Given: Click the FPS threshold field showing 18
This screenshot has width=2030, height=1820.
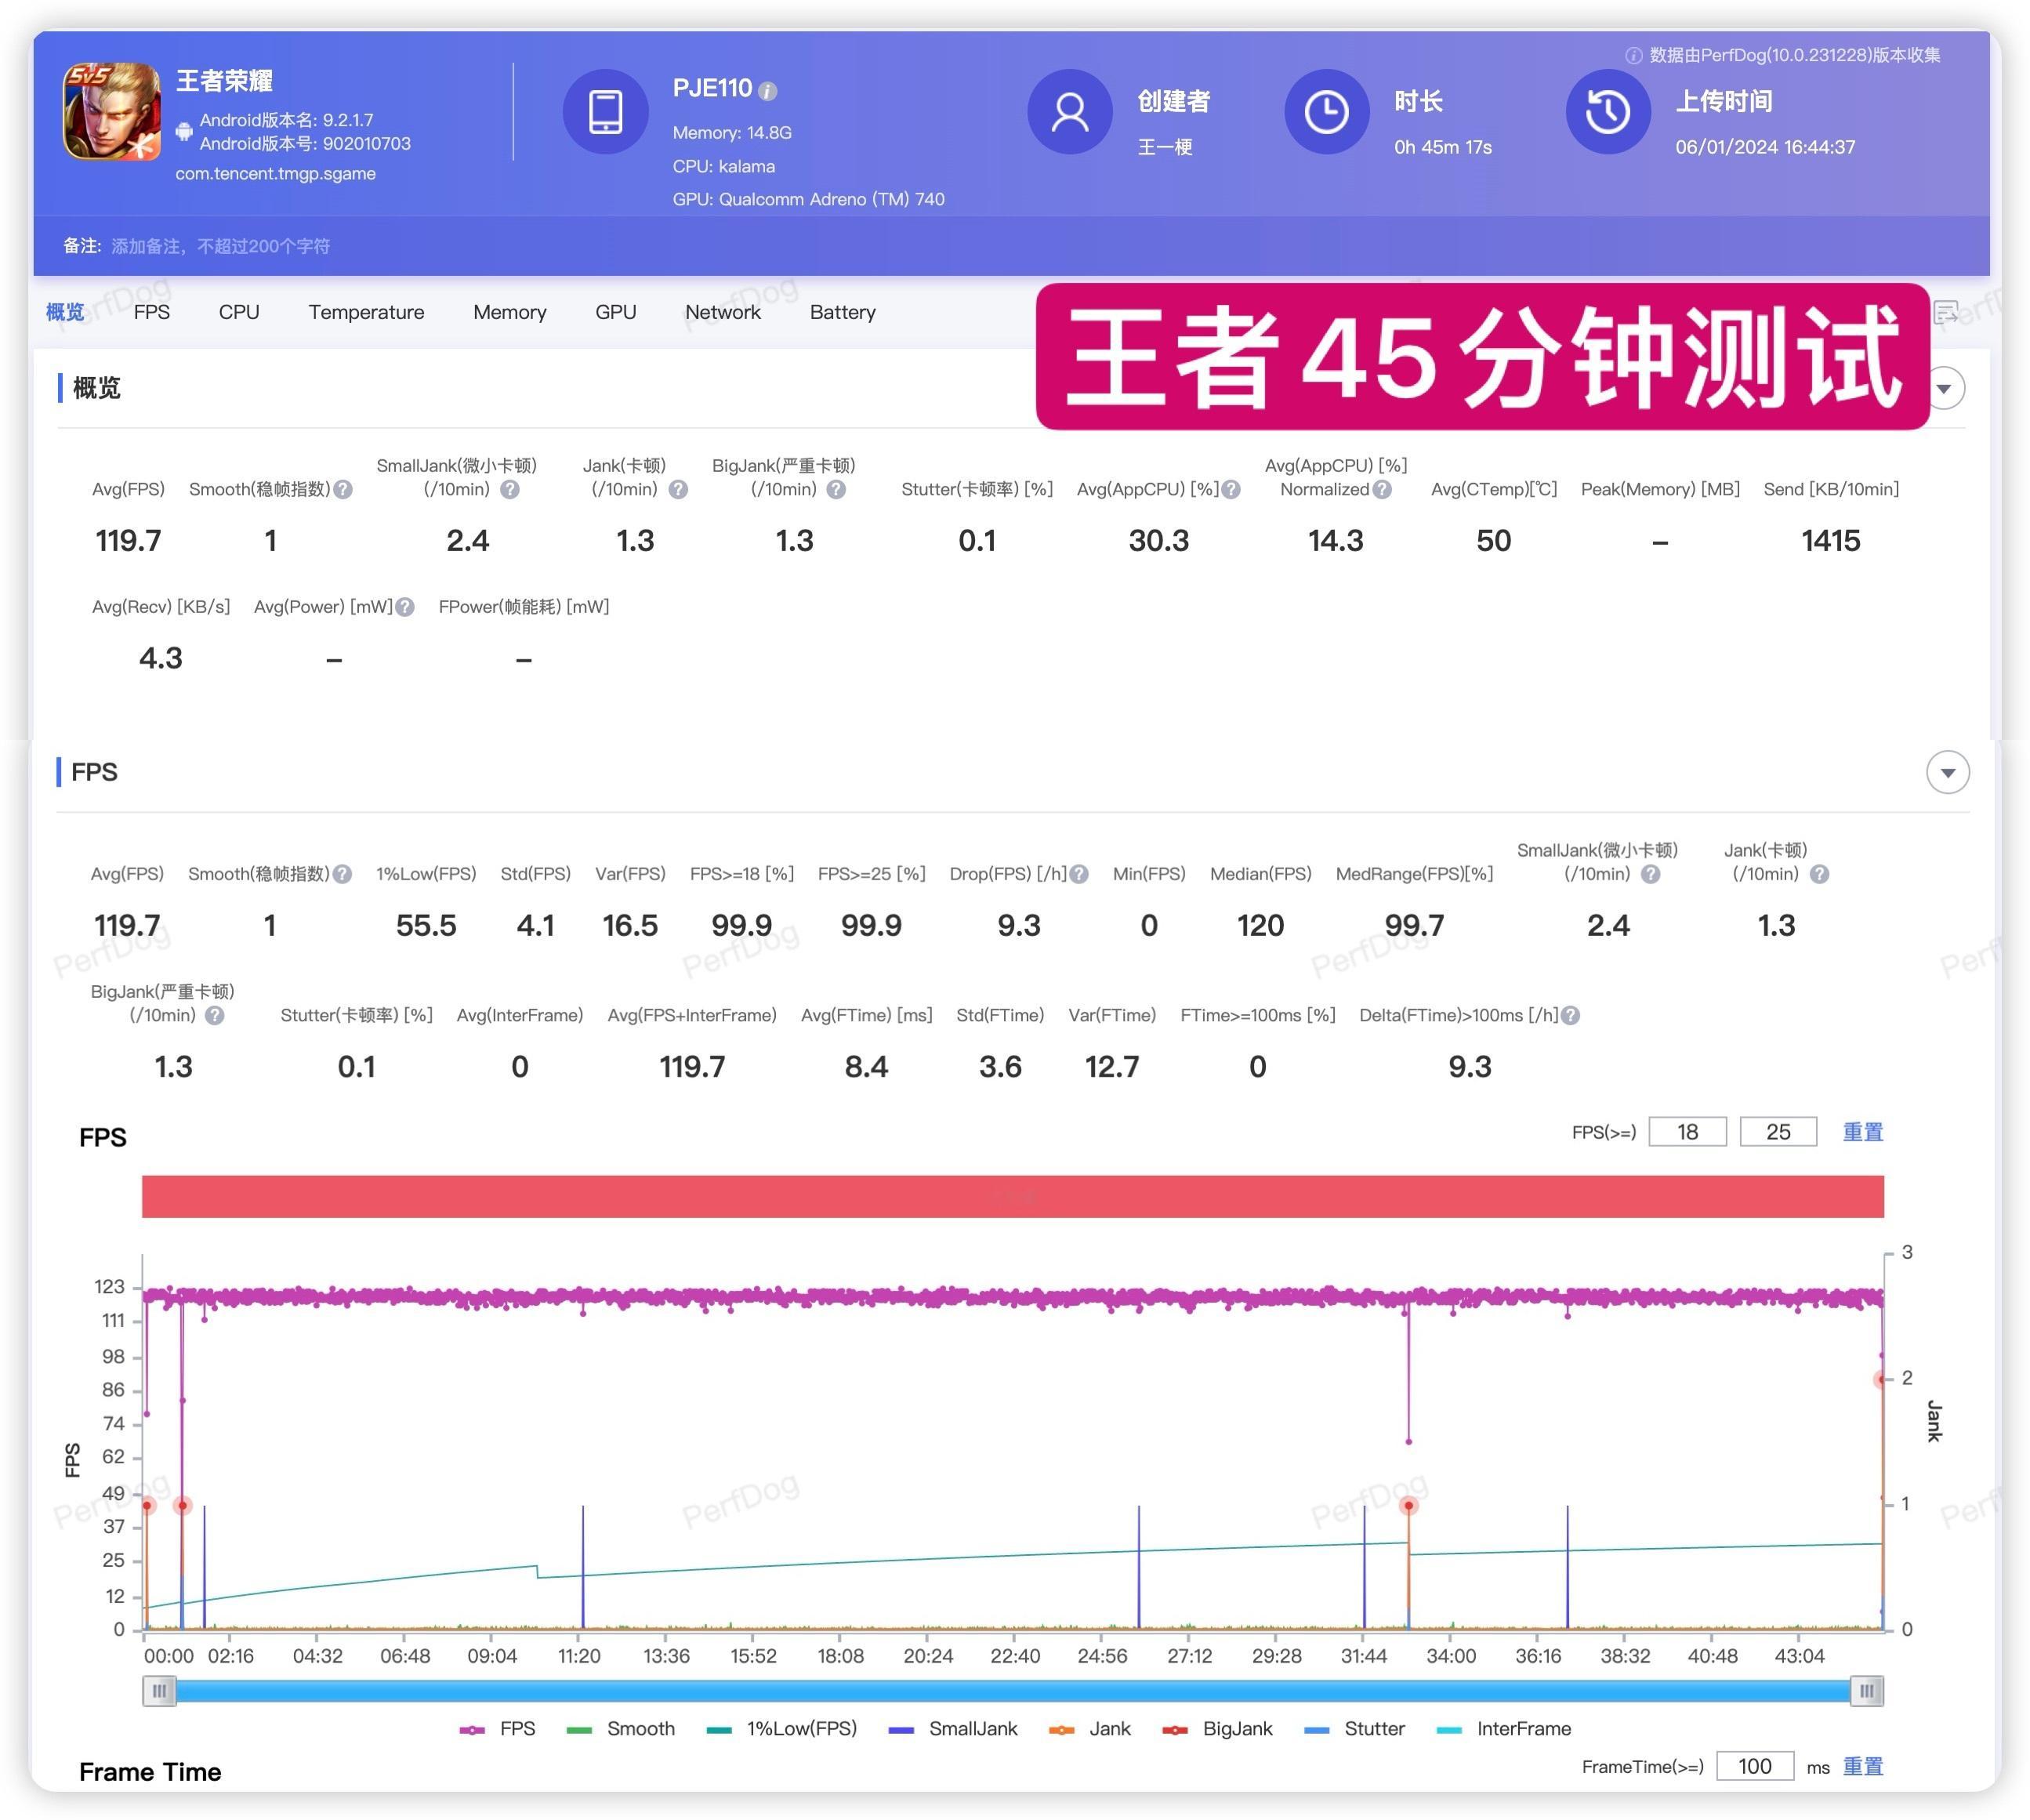Looking at the screenshot, I should 1688,1132.
